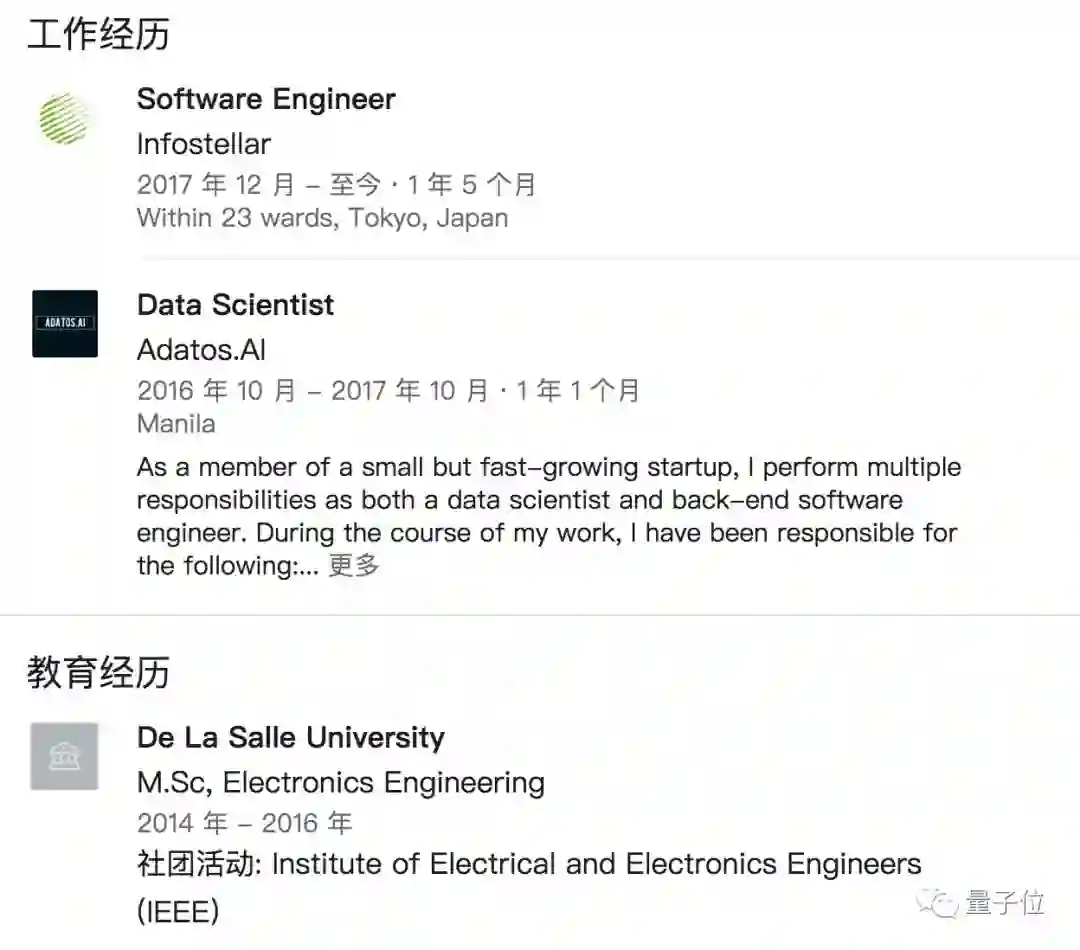
Task: Click the 2014 年 – 2016 年 date range
Action: [245, 823]
